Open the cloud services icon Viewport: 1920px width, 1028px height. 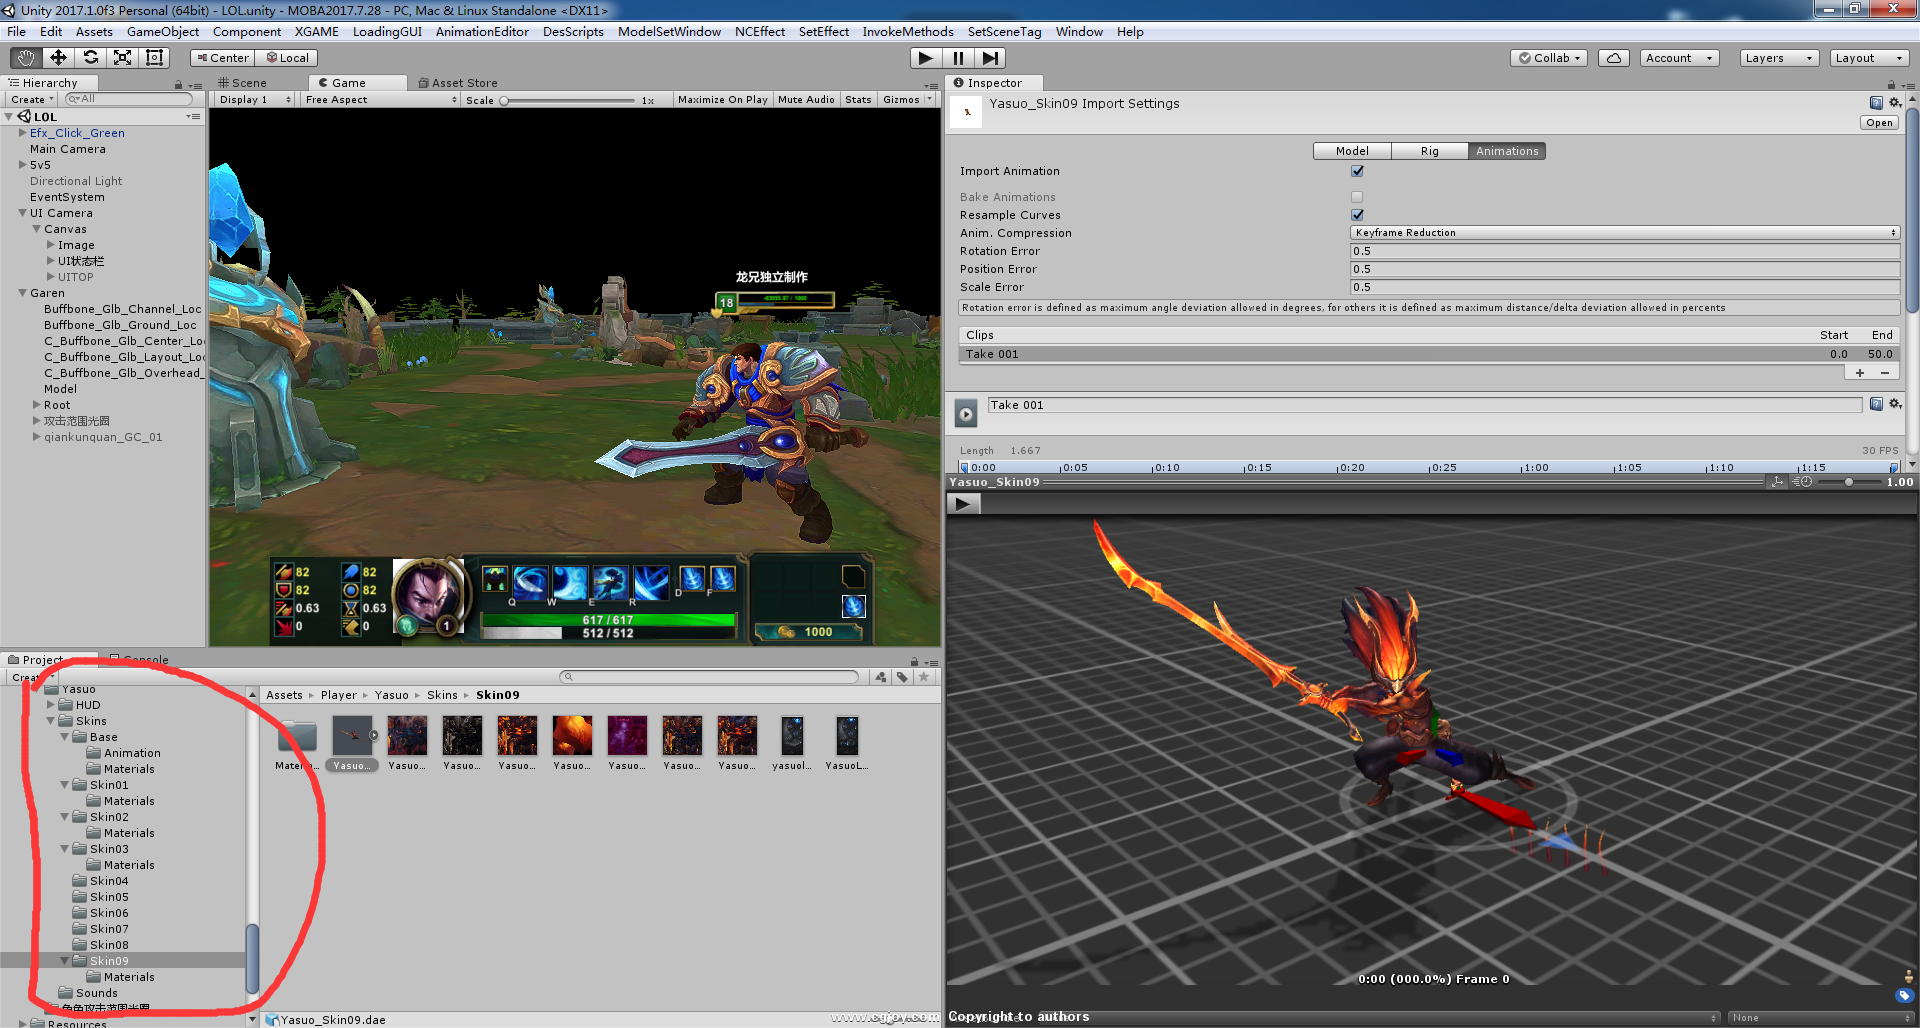coord(1614,58)
